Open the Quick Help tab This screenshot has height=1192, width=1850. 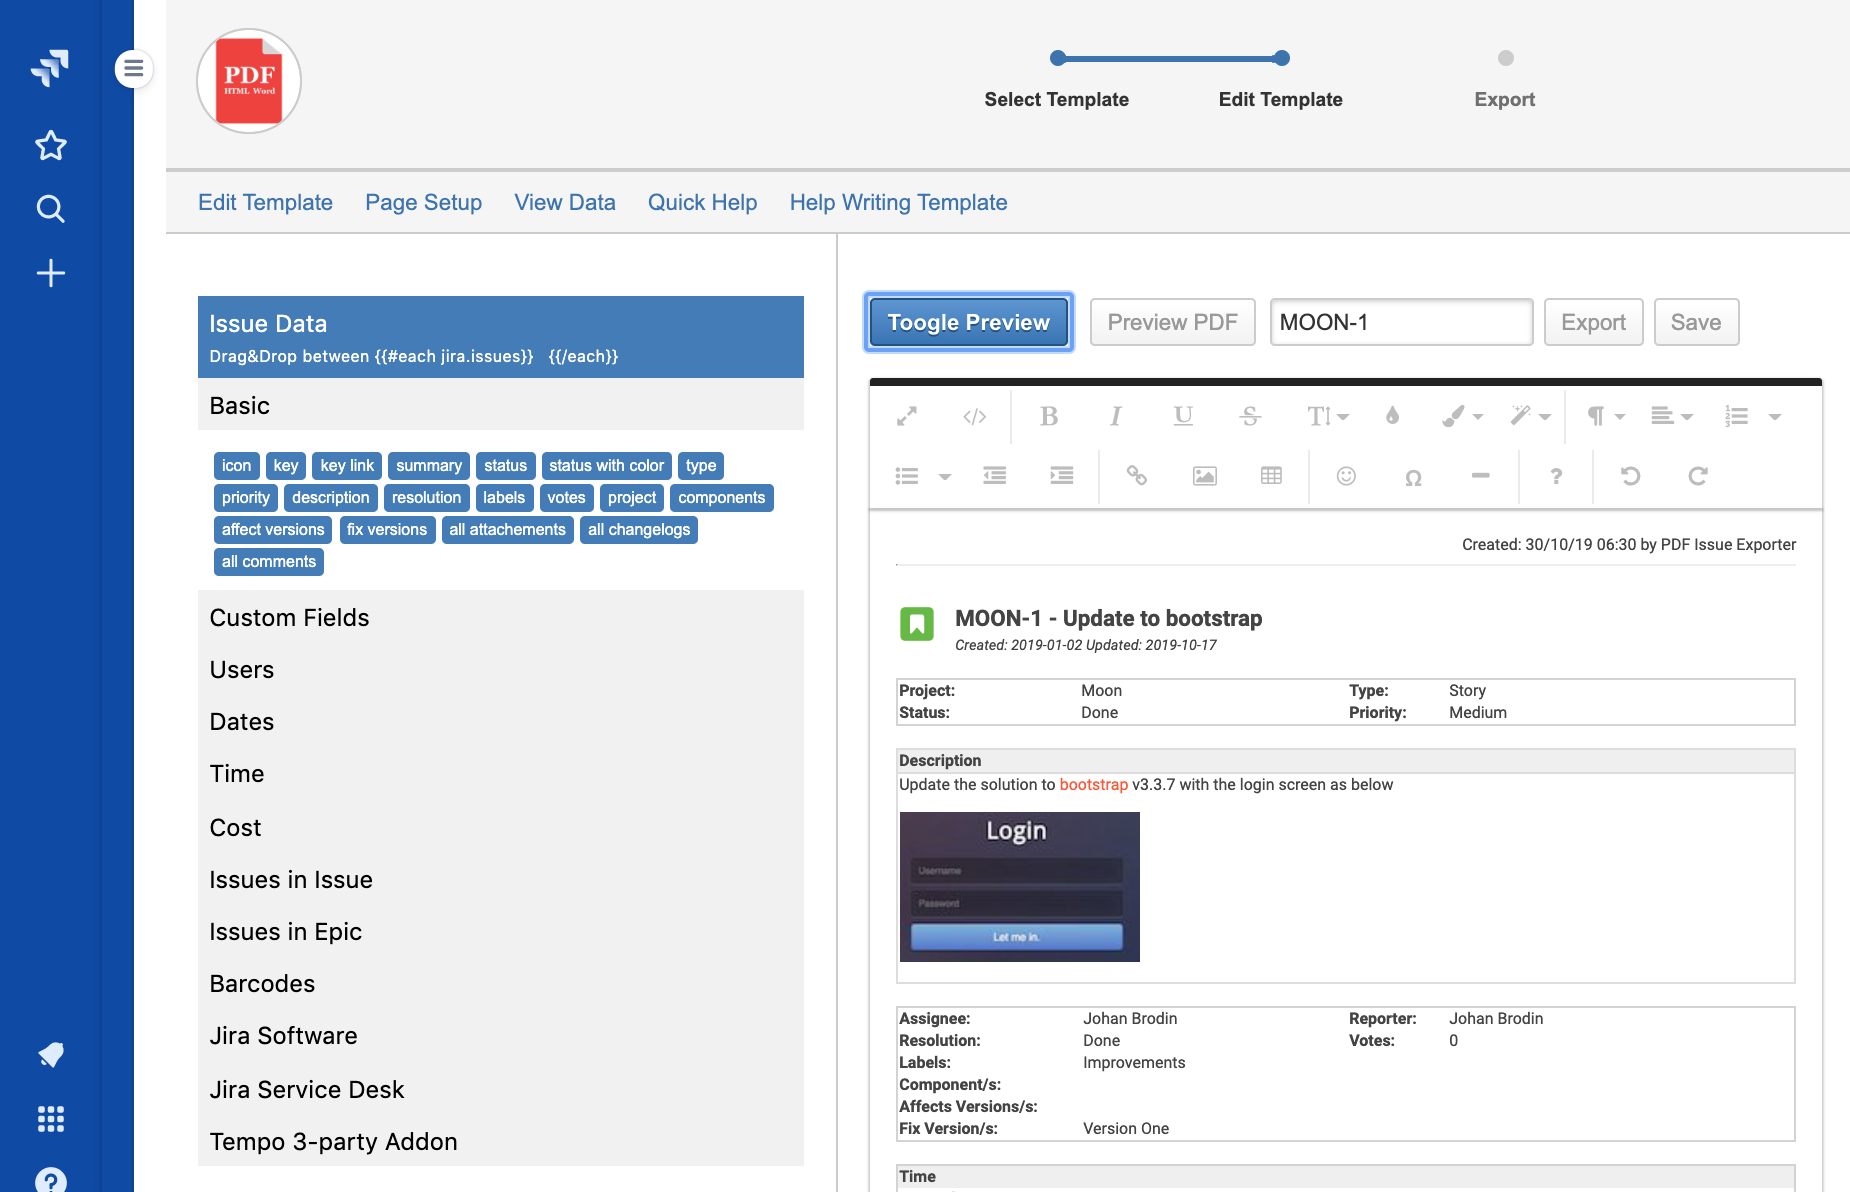[x=702, y=202]
